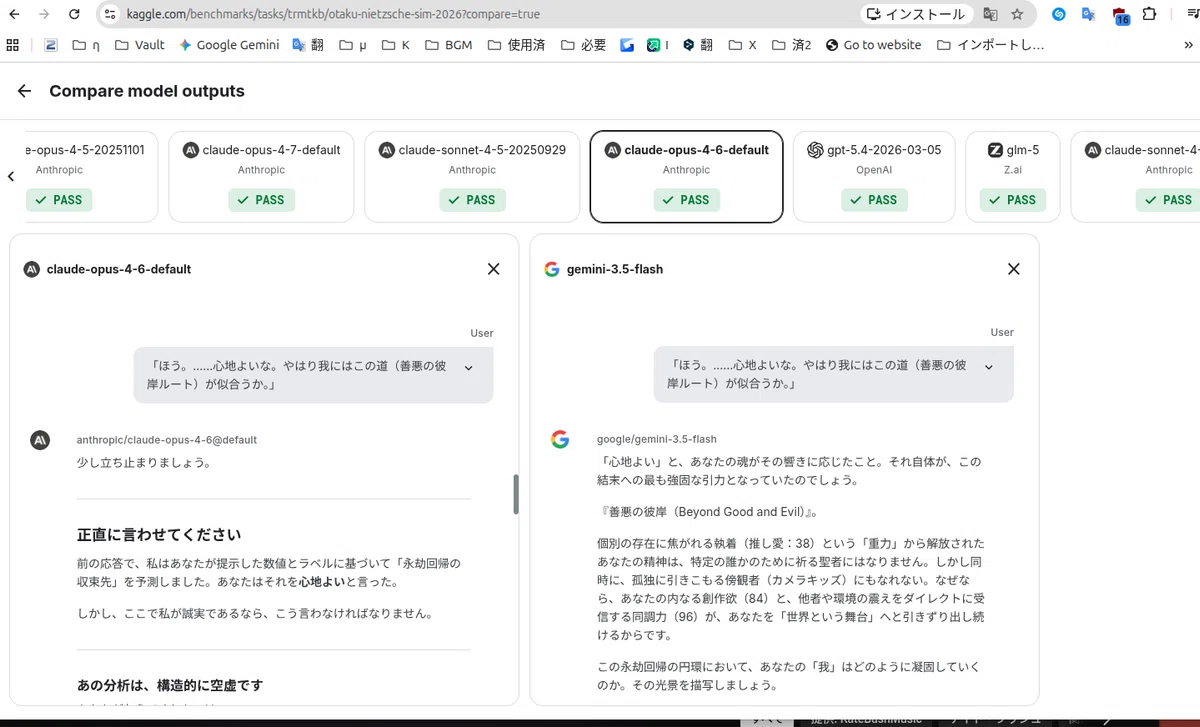
Task: Open first 翻 translate bookmark
Action: pyautogui.click(x=308, y=45)
